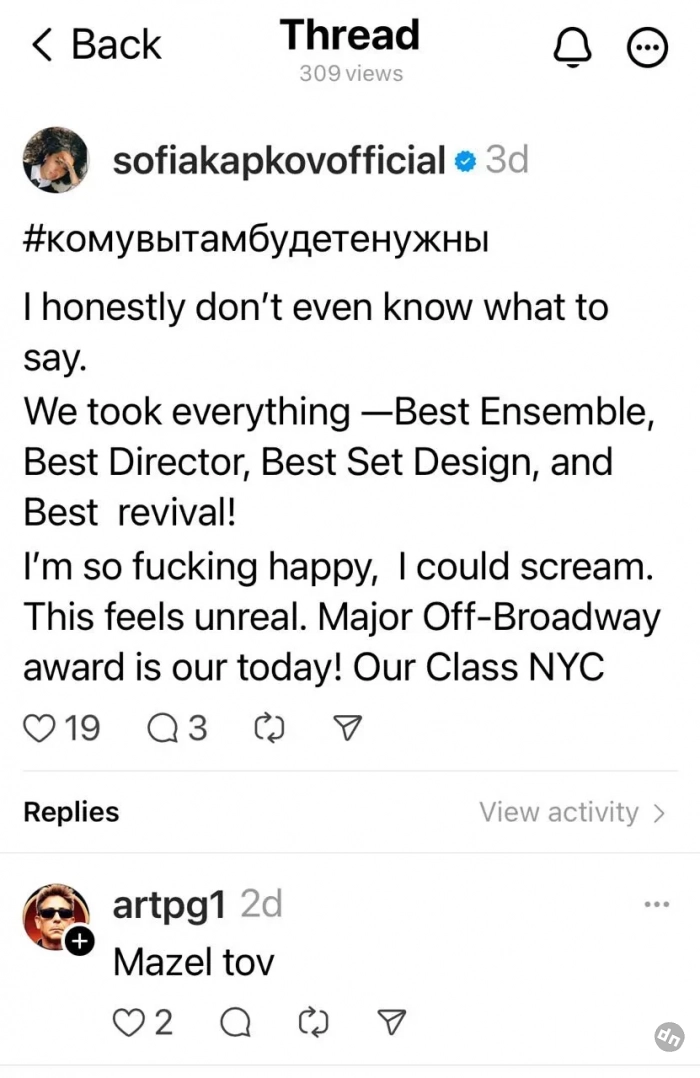This screenshot has width=700, height=1078.
Task: Tap the Russian hashtag link
Action: [255, 243]
